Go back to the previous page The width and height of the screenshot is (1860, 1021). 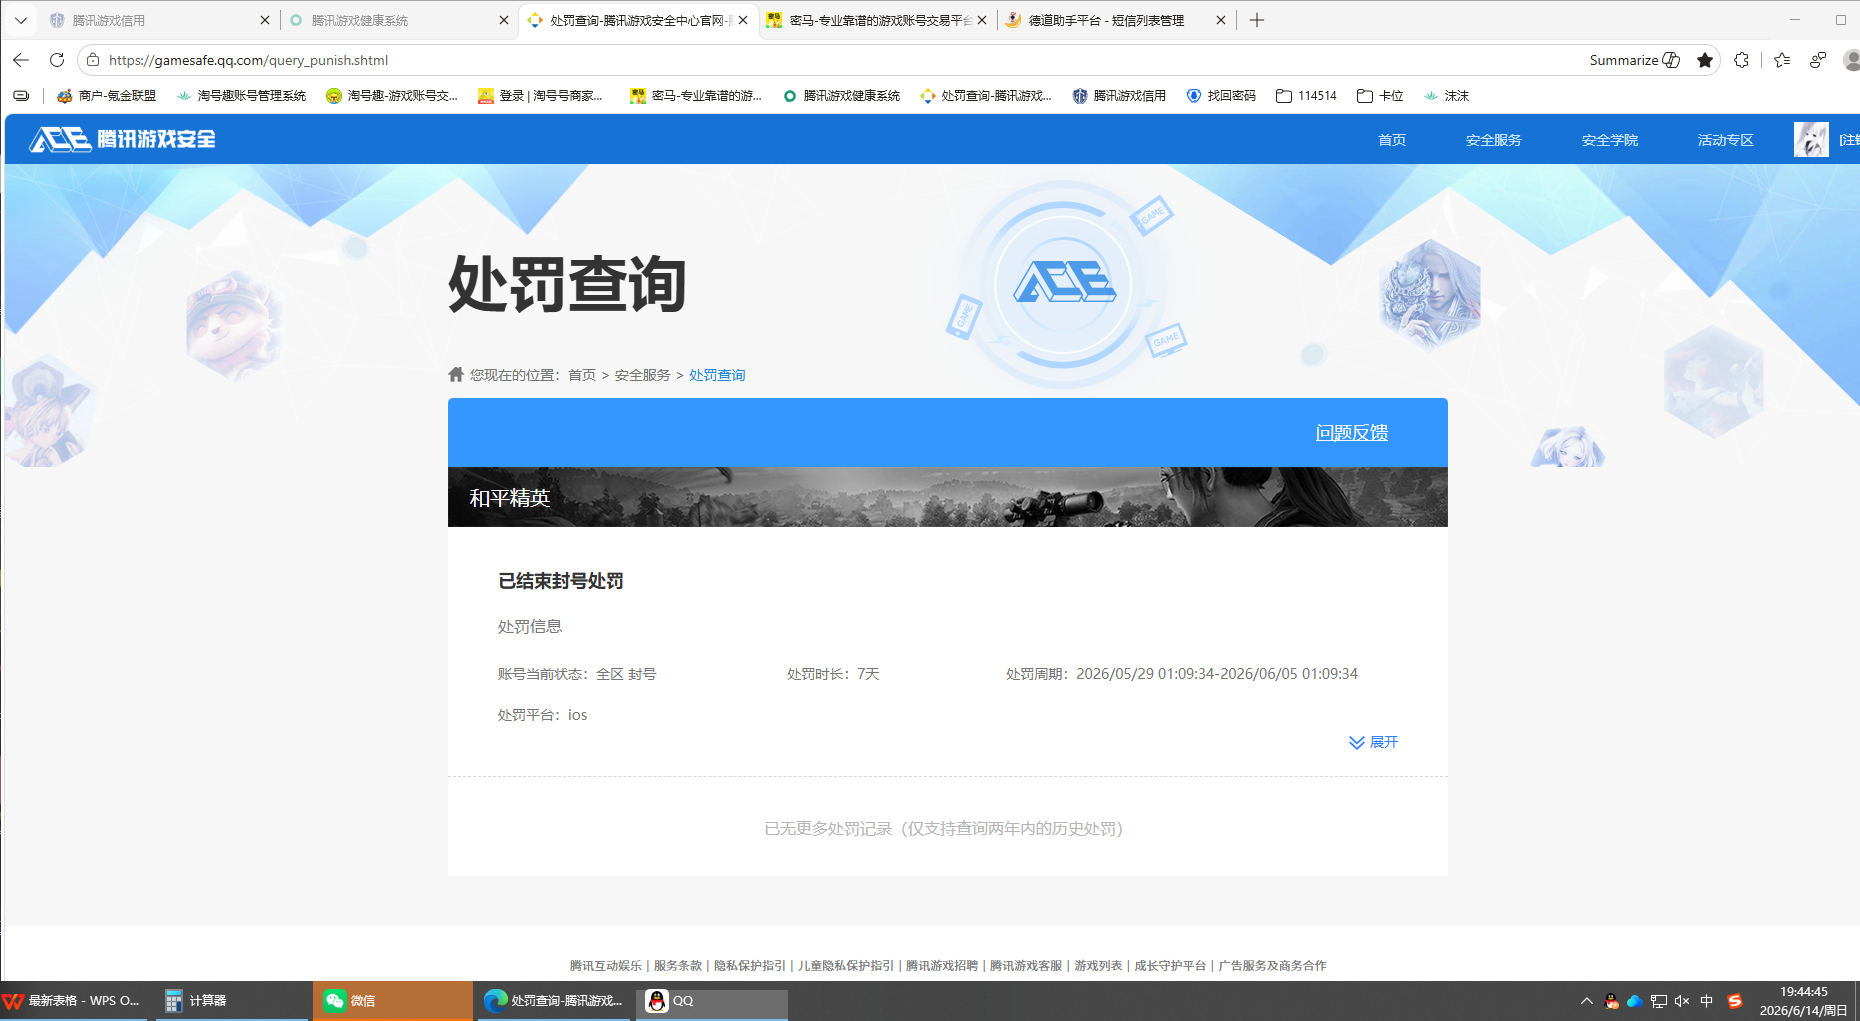coord(21,60)
